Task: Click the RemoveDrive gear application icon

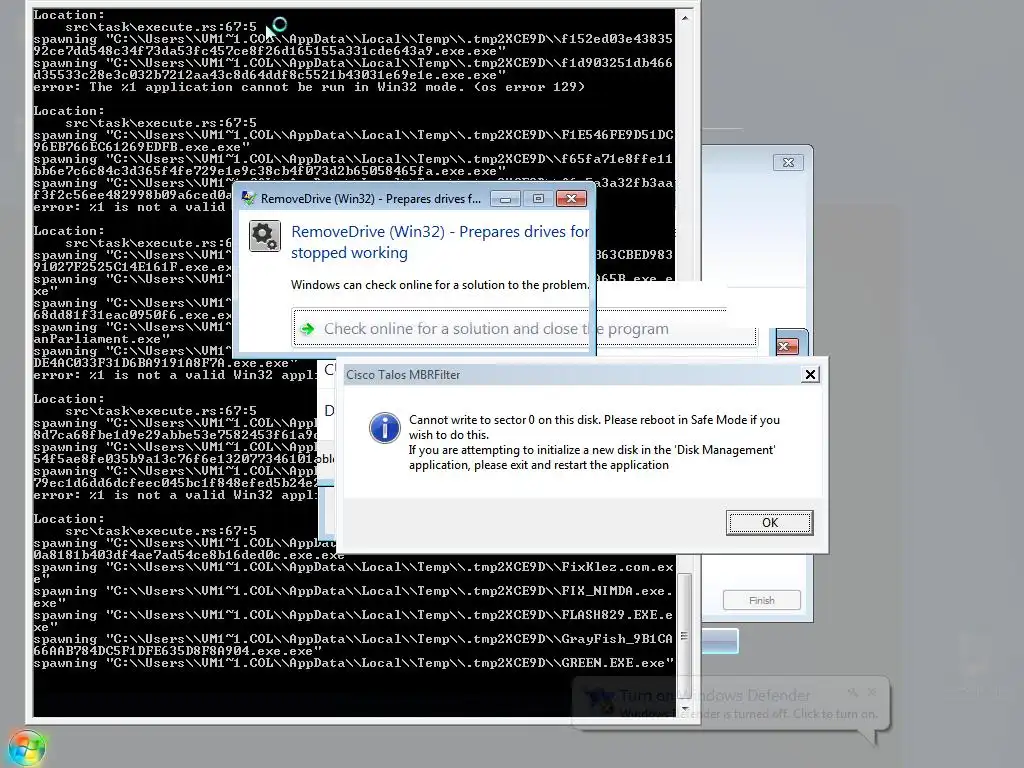Action: tap(264, 236)
